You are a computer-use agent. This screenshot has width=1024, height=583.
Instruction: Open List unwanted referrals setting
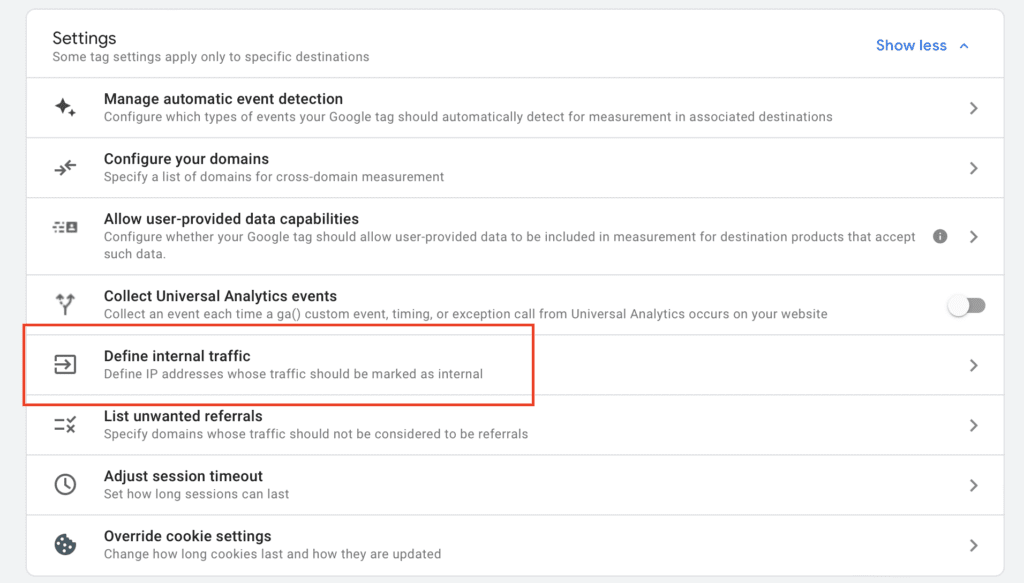click(x=183, y=417)
